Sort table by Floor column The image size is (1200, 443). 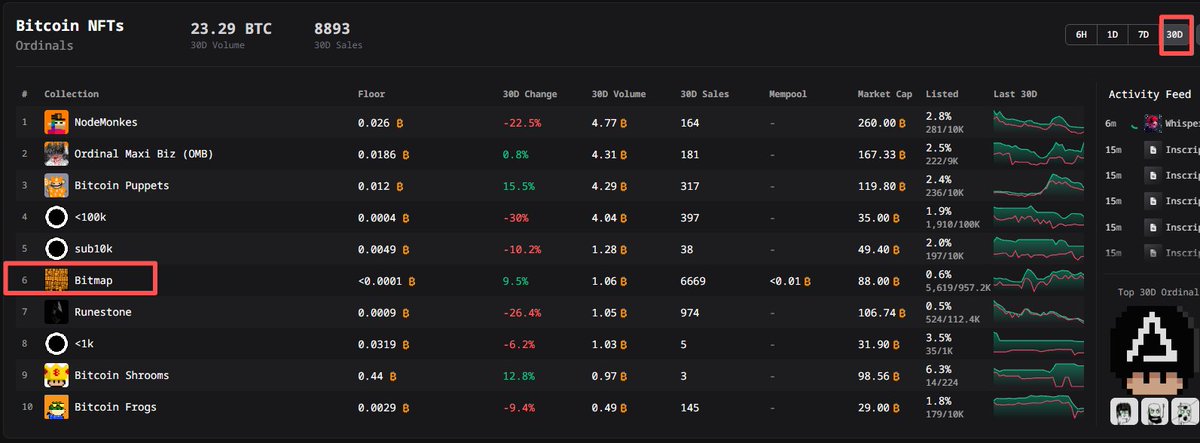[371, 94]
